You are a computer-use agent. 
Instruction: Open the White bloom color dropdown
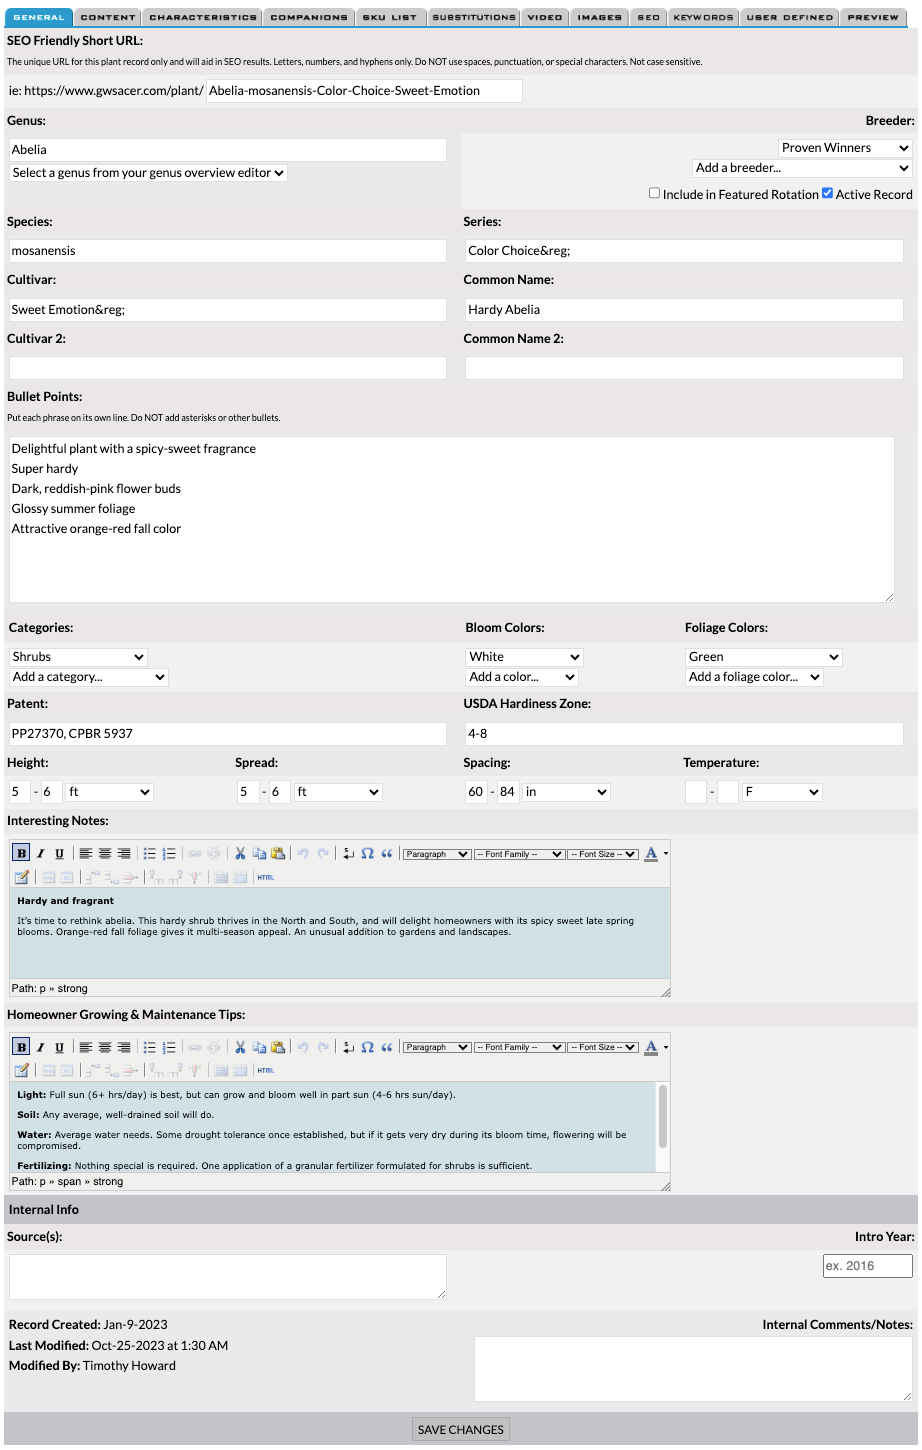pyautogui.click(x=524, y=657)
